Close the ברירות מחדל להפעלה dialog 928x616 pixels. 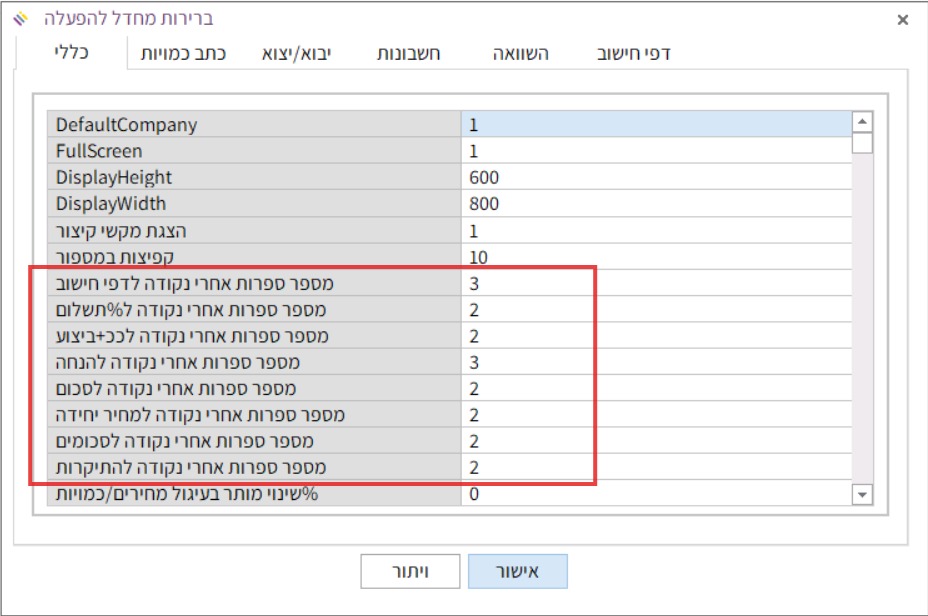(x=903, y=19)
